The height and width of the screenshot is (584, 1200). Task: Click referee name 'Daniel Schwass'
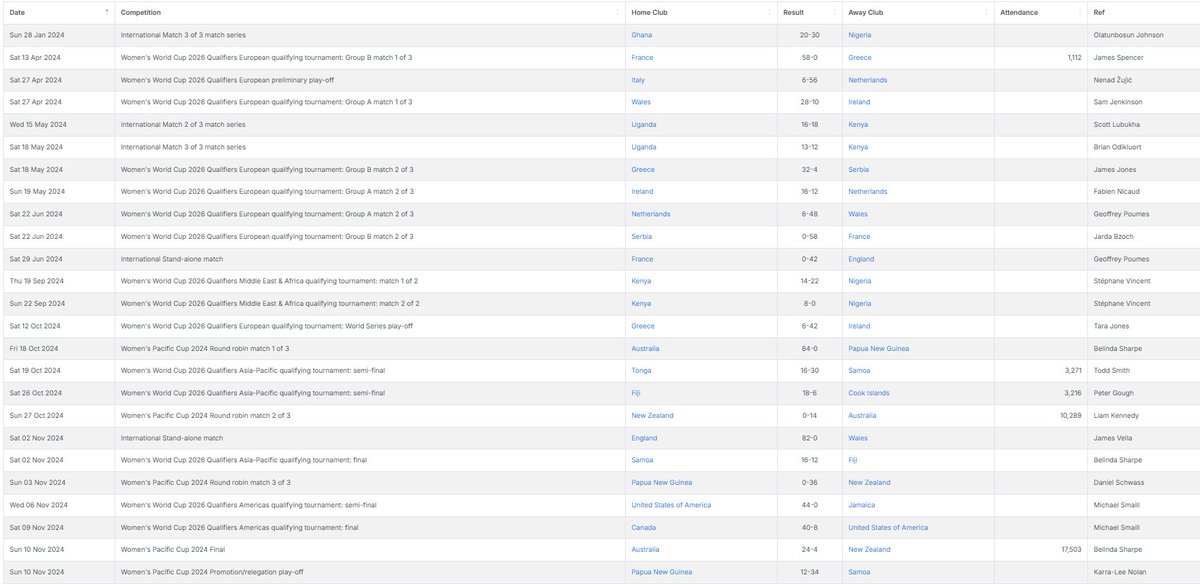tap(1119, 482)
